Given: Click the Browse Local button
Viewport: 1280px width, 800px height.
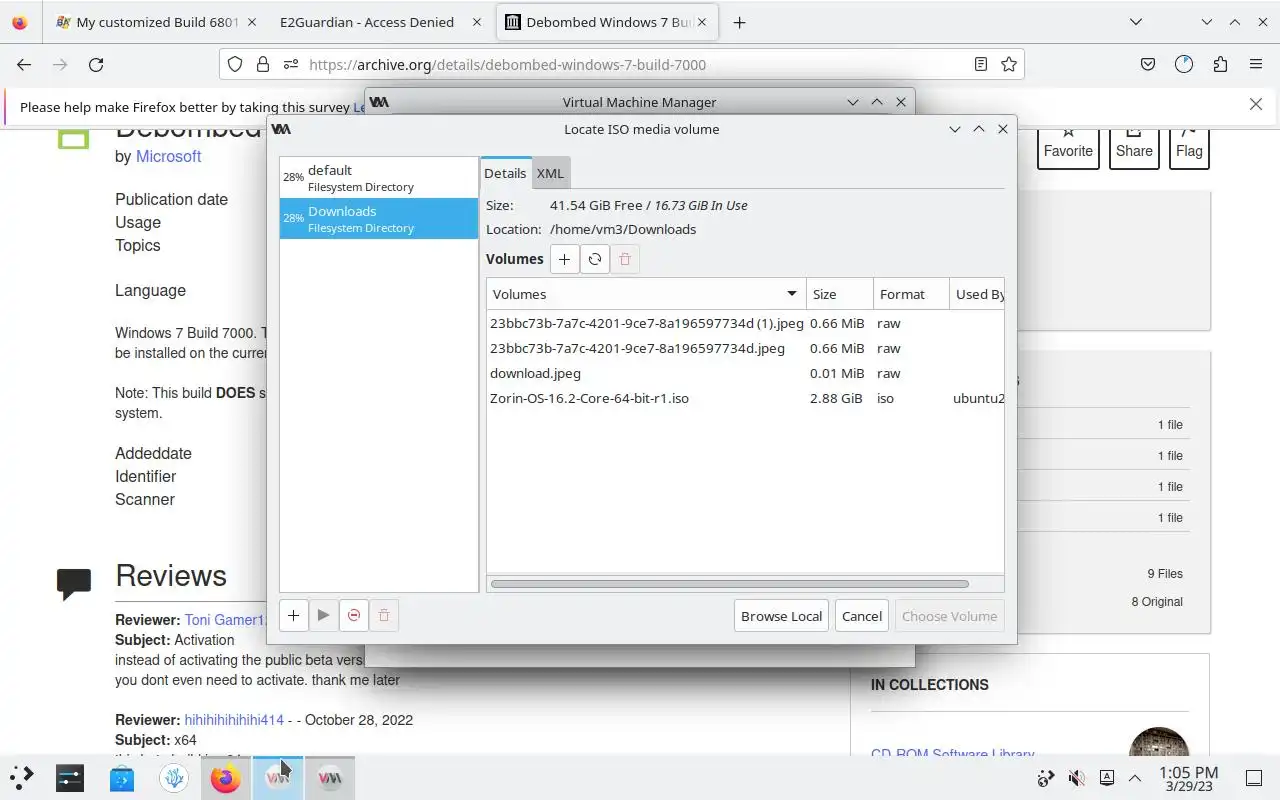Looking at the screenshot, I should pos(781,616).
